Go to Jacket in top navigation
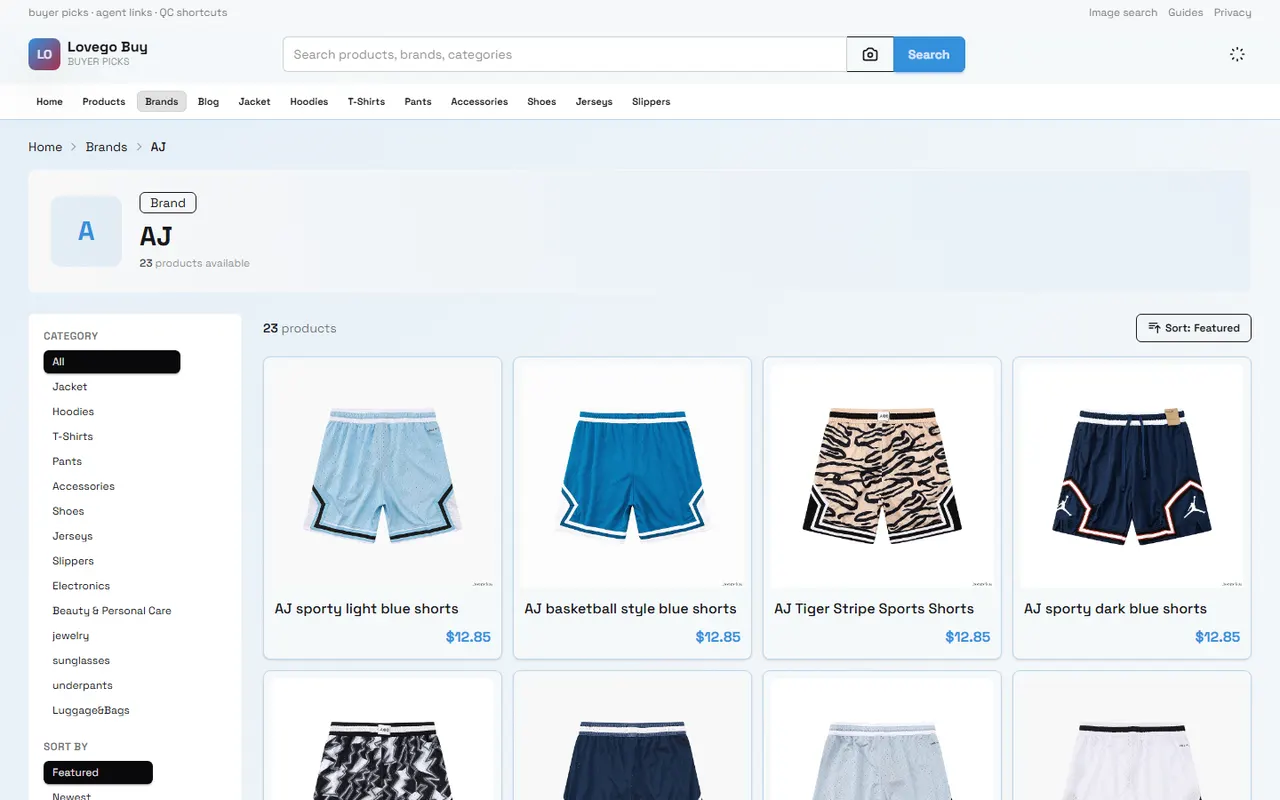 point(254,101)
